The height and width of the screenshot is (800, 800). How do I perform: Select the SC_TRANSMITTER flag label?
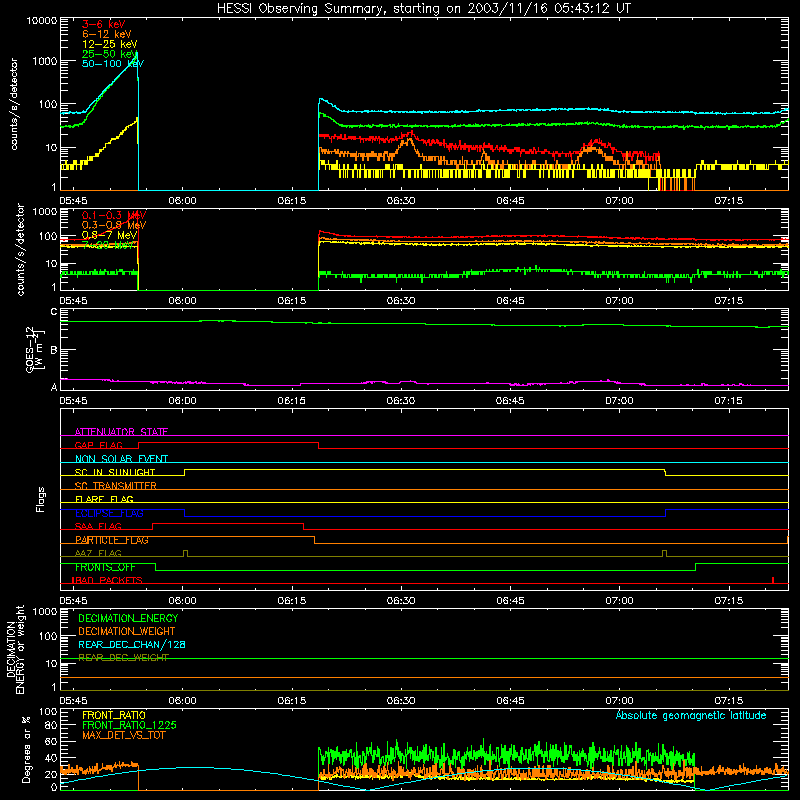click(116, 486)
